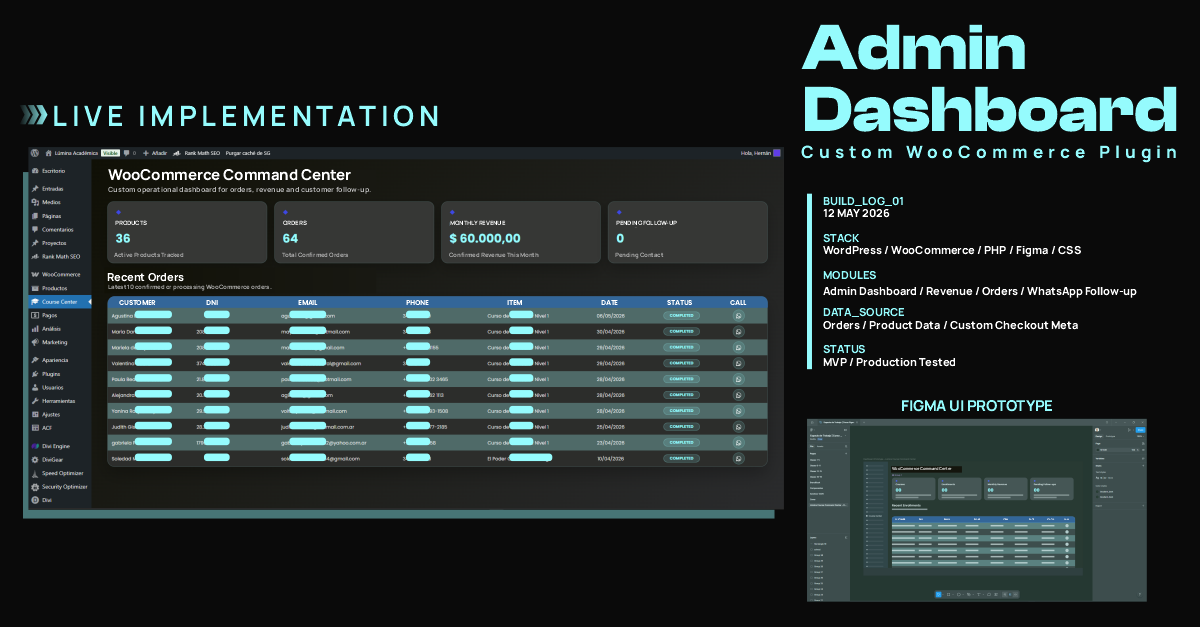Click the MONTHLY REVENUE stat card

click(521, 232)
